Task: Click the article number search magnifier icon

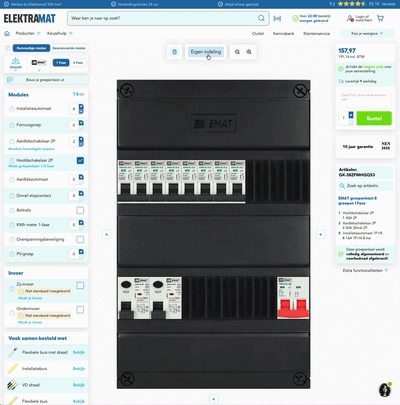Action: pyautogui.click(x=342, y=186)
